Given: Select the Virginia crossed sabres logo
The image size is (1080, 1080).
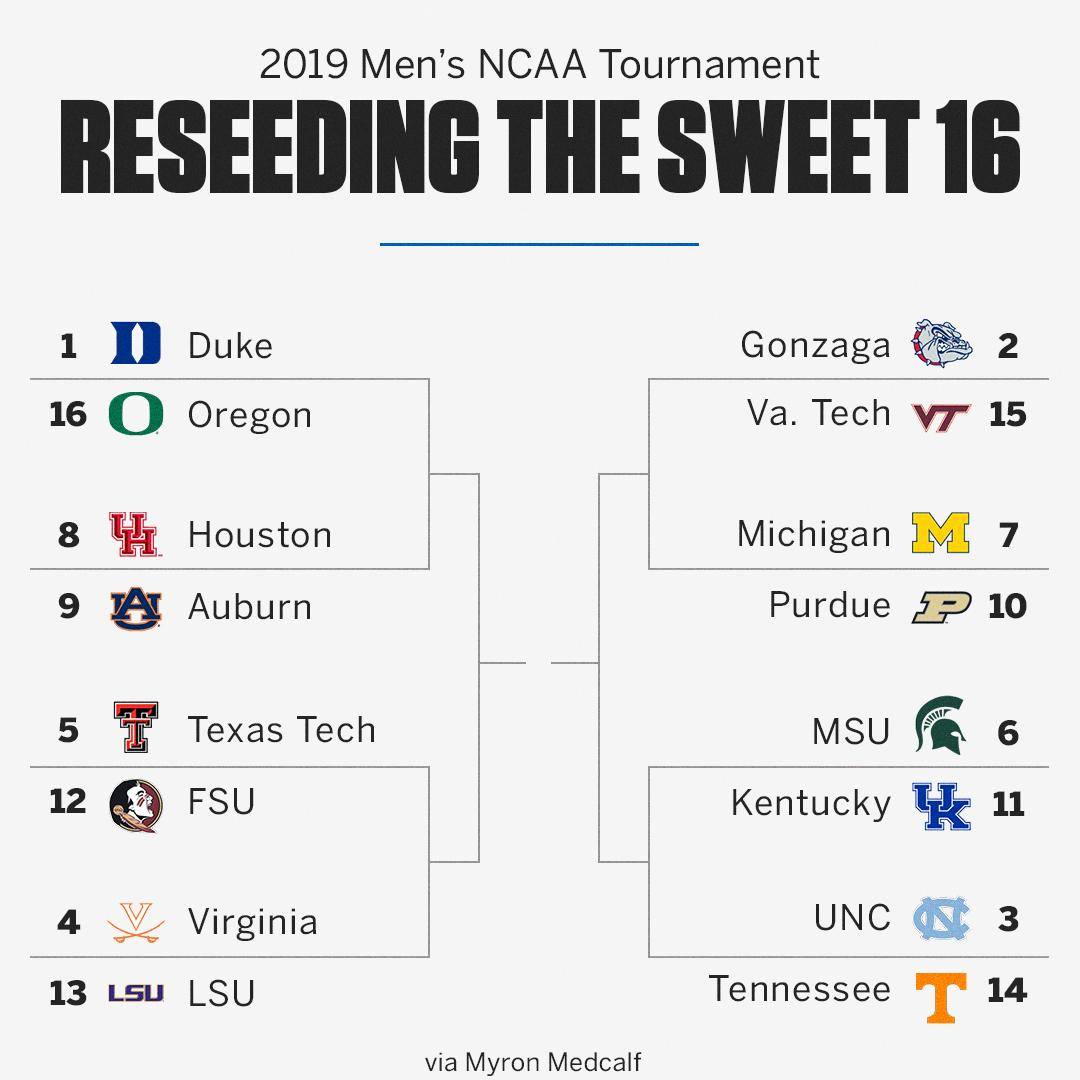Looking at the screenshot, I should (136, 922).
